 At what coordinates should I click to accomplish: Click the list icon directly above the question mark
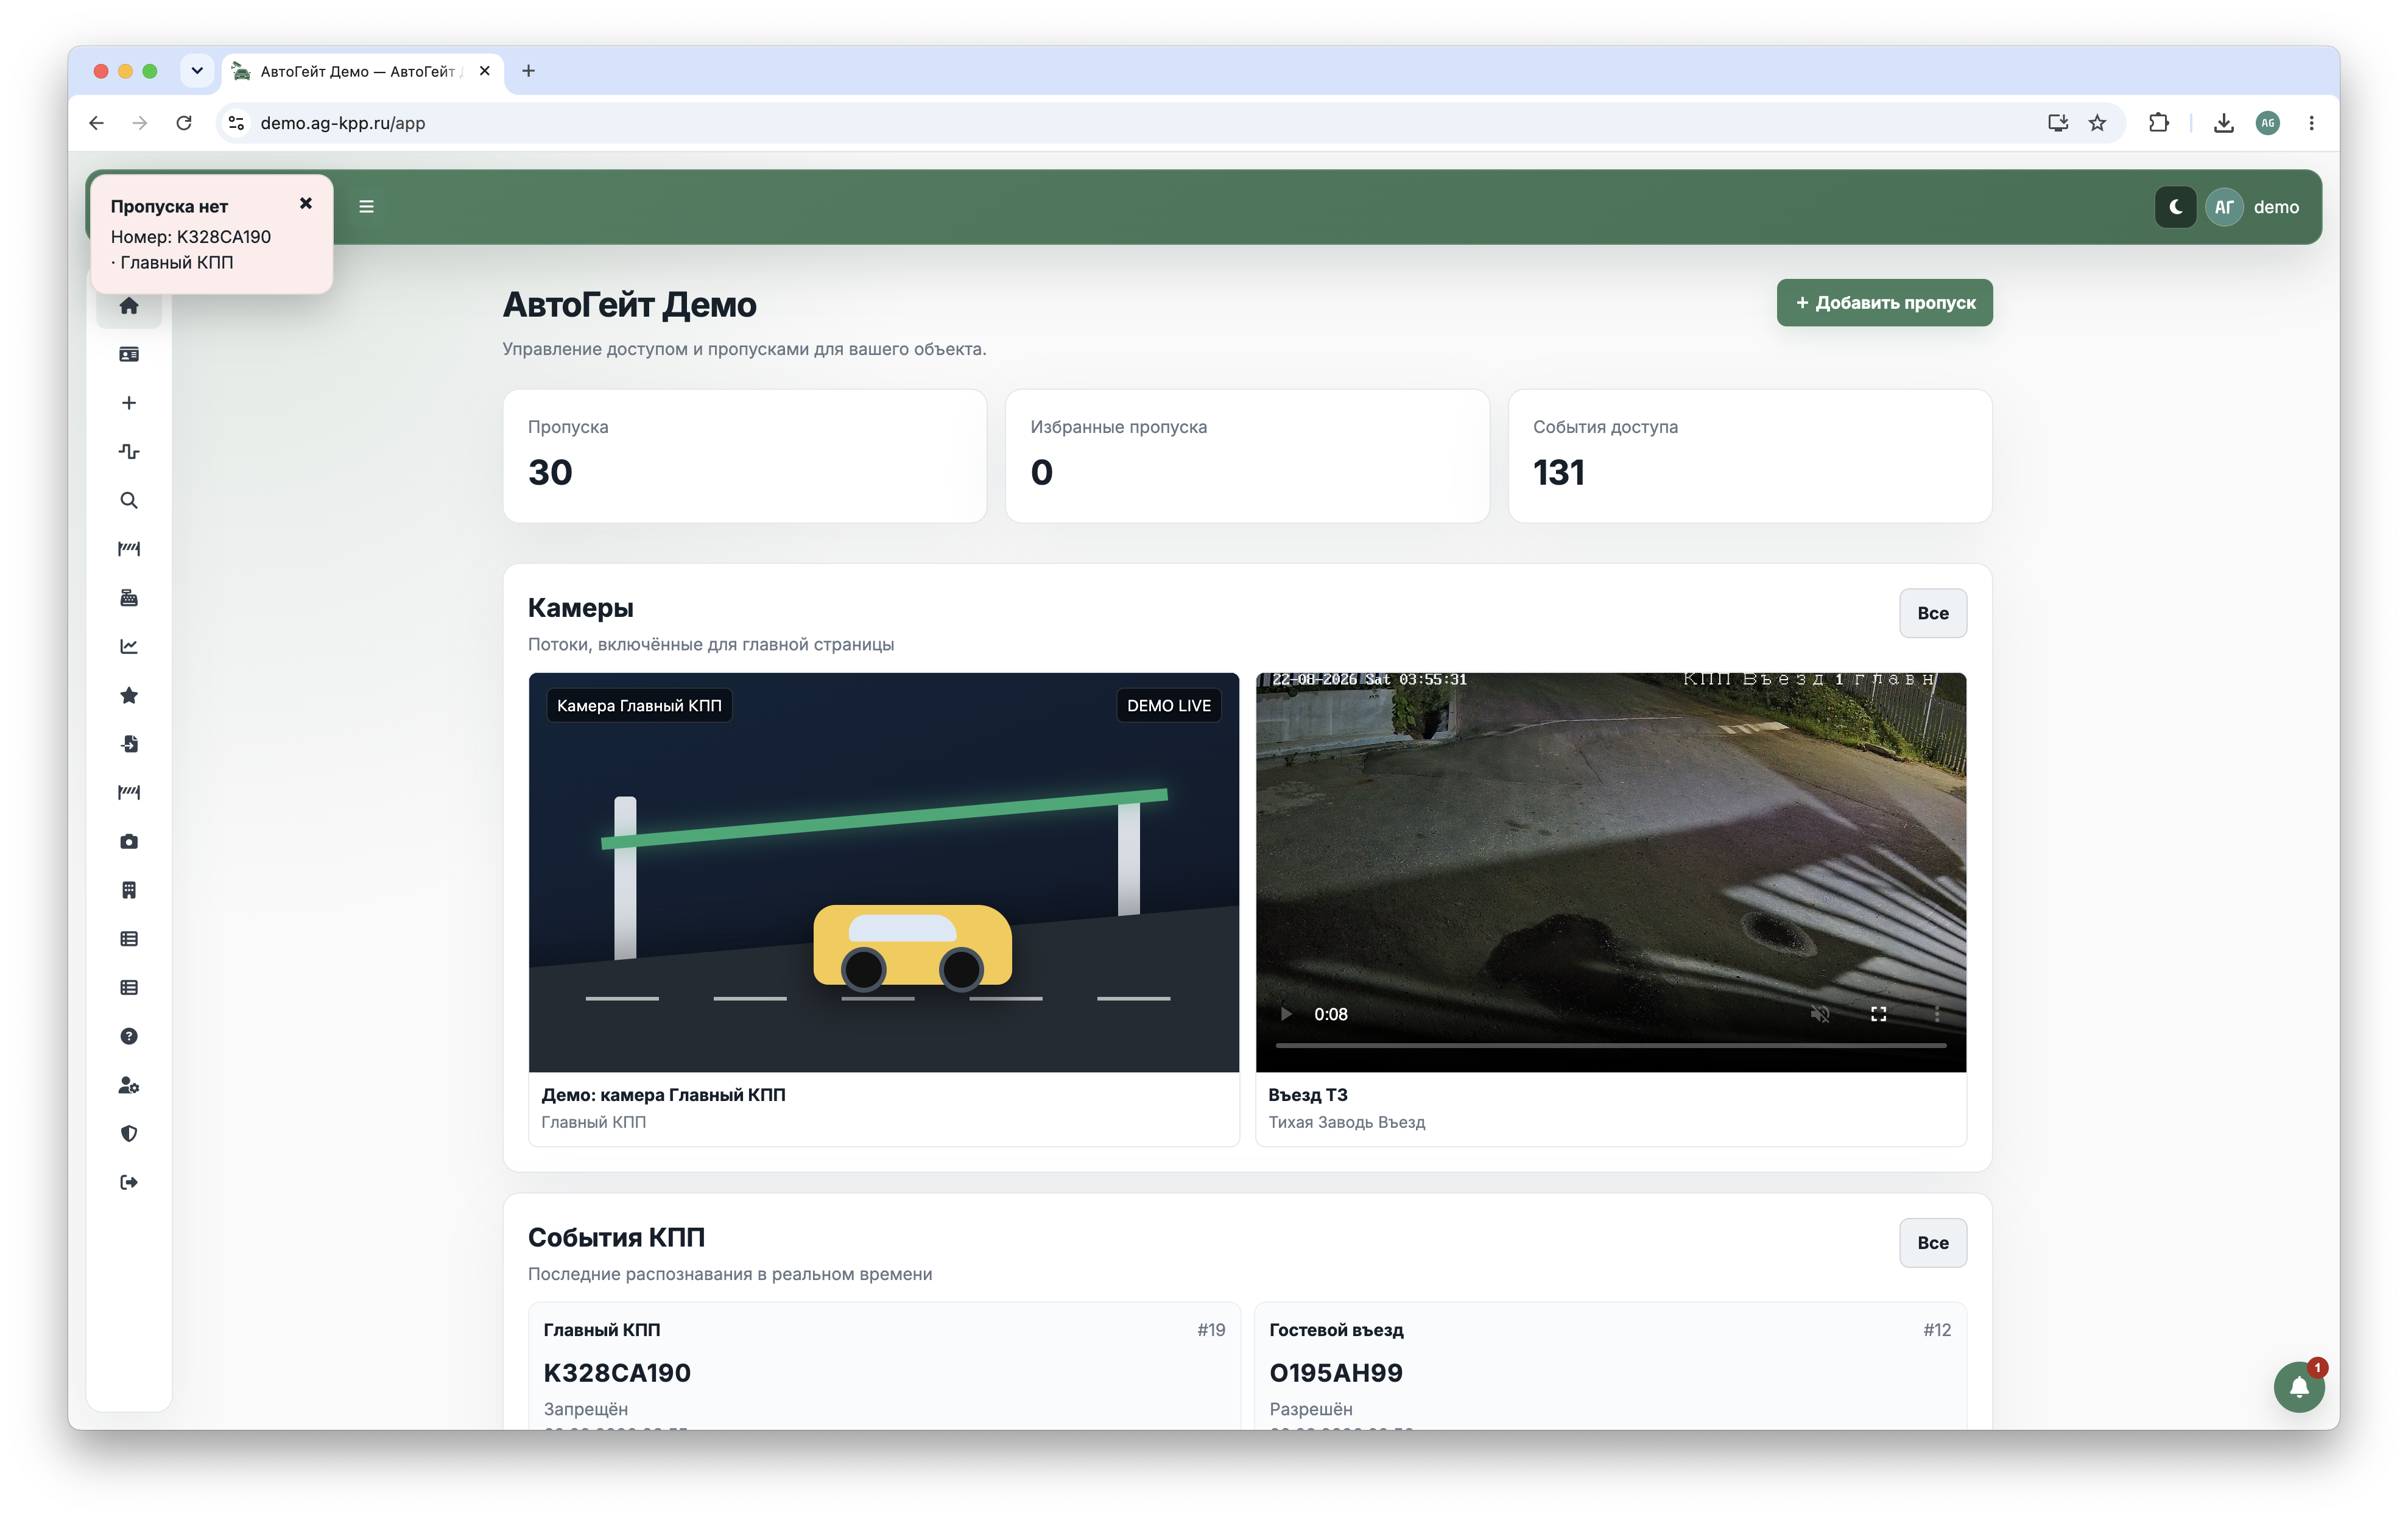tap(129, 988)
